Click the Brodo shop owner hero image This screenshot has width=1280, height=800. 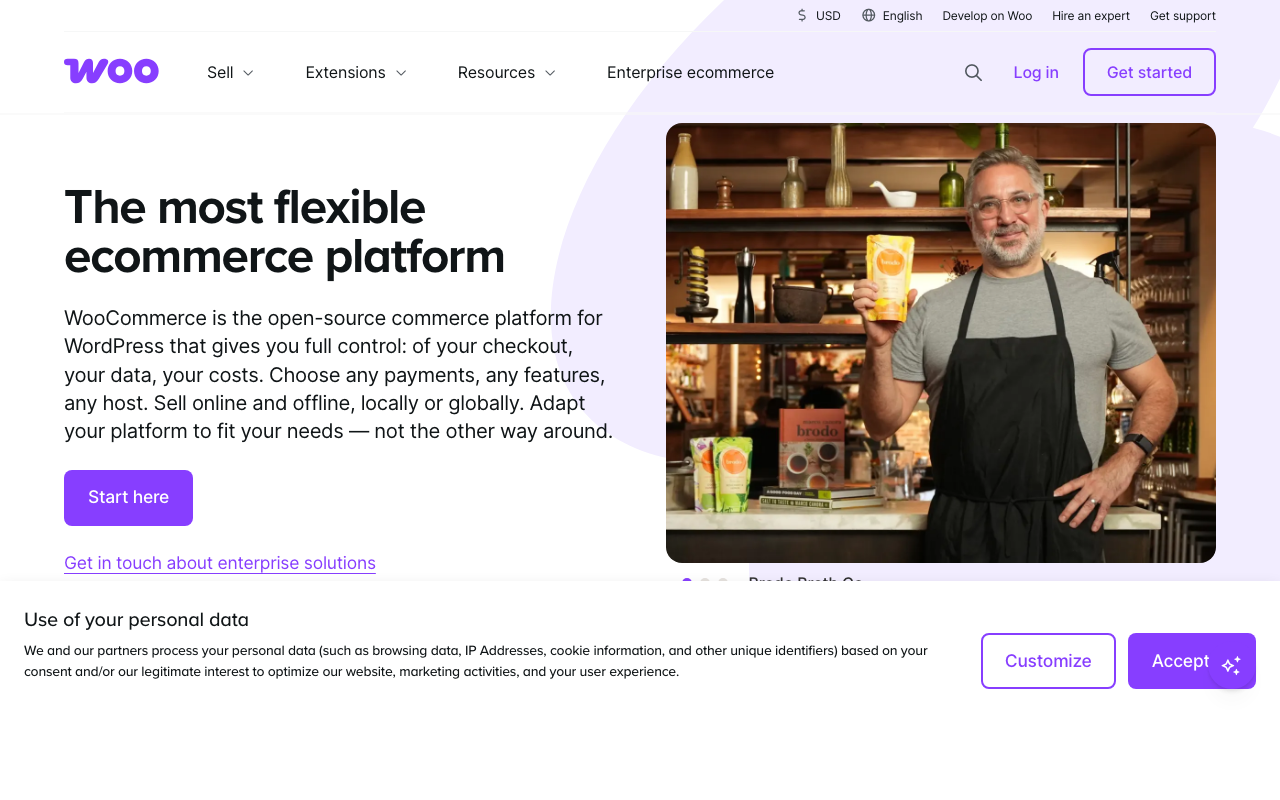point(940,342)
